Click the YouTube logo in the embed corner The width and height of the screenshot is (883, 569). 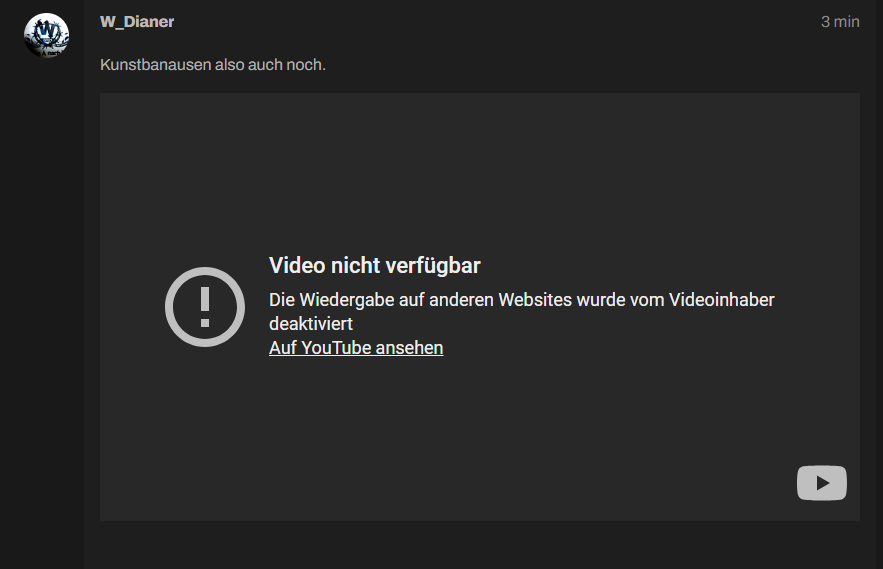click(x=822, y=483)
